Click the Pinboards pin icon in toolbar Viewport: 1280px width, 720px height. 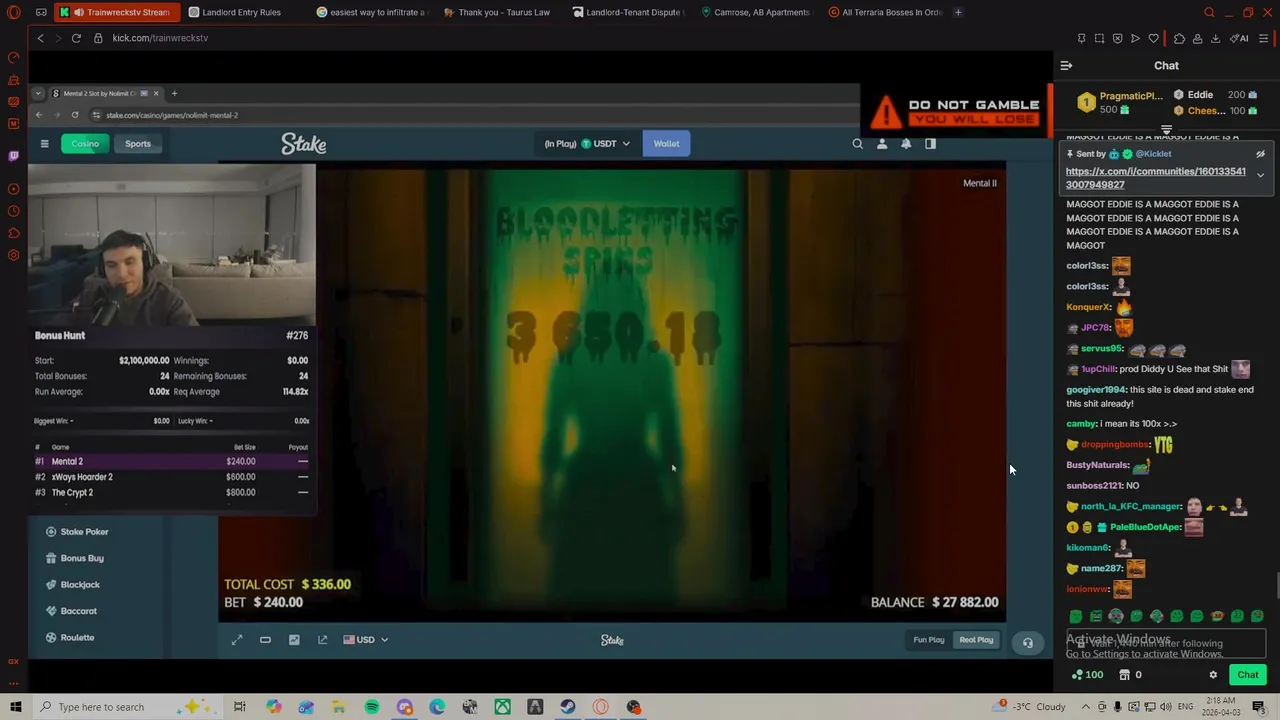[x=1081, y=38]
